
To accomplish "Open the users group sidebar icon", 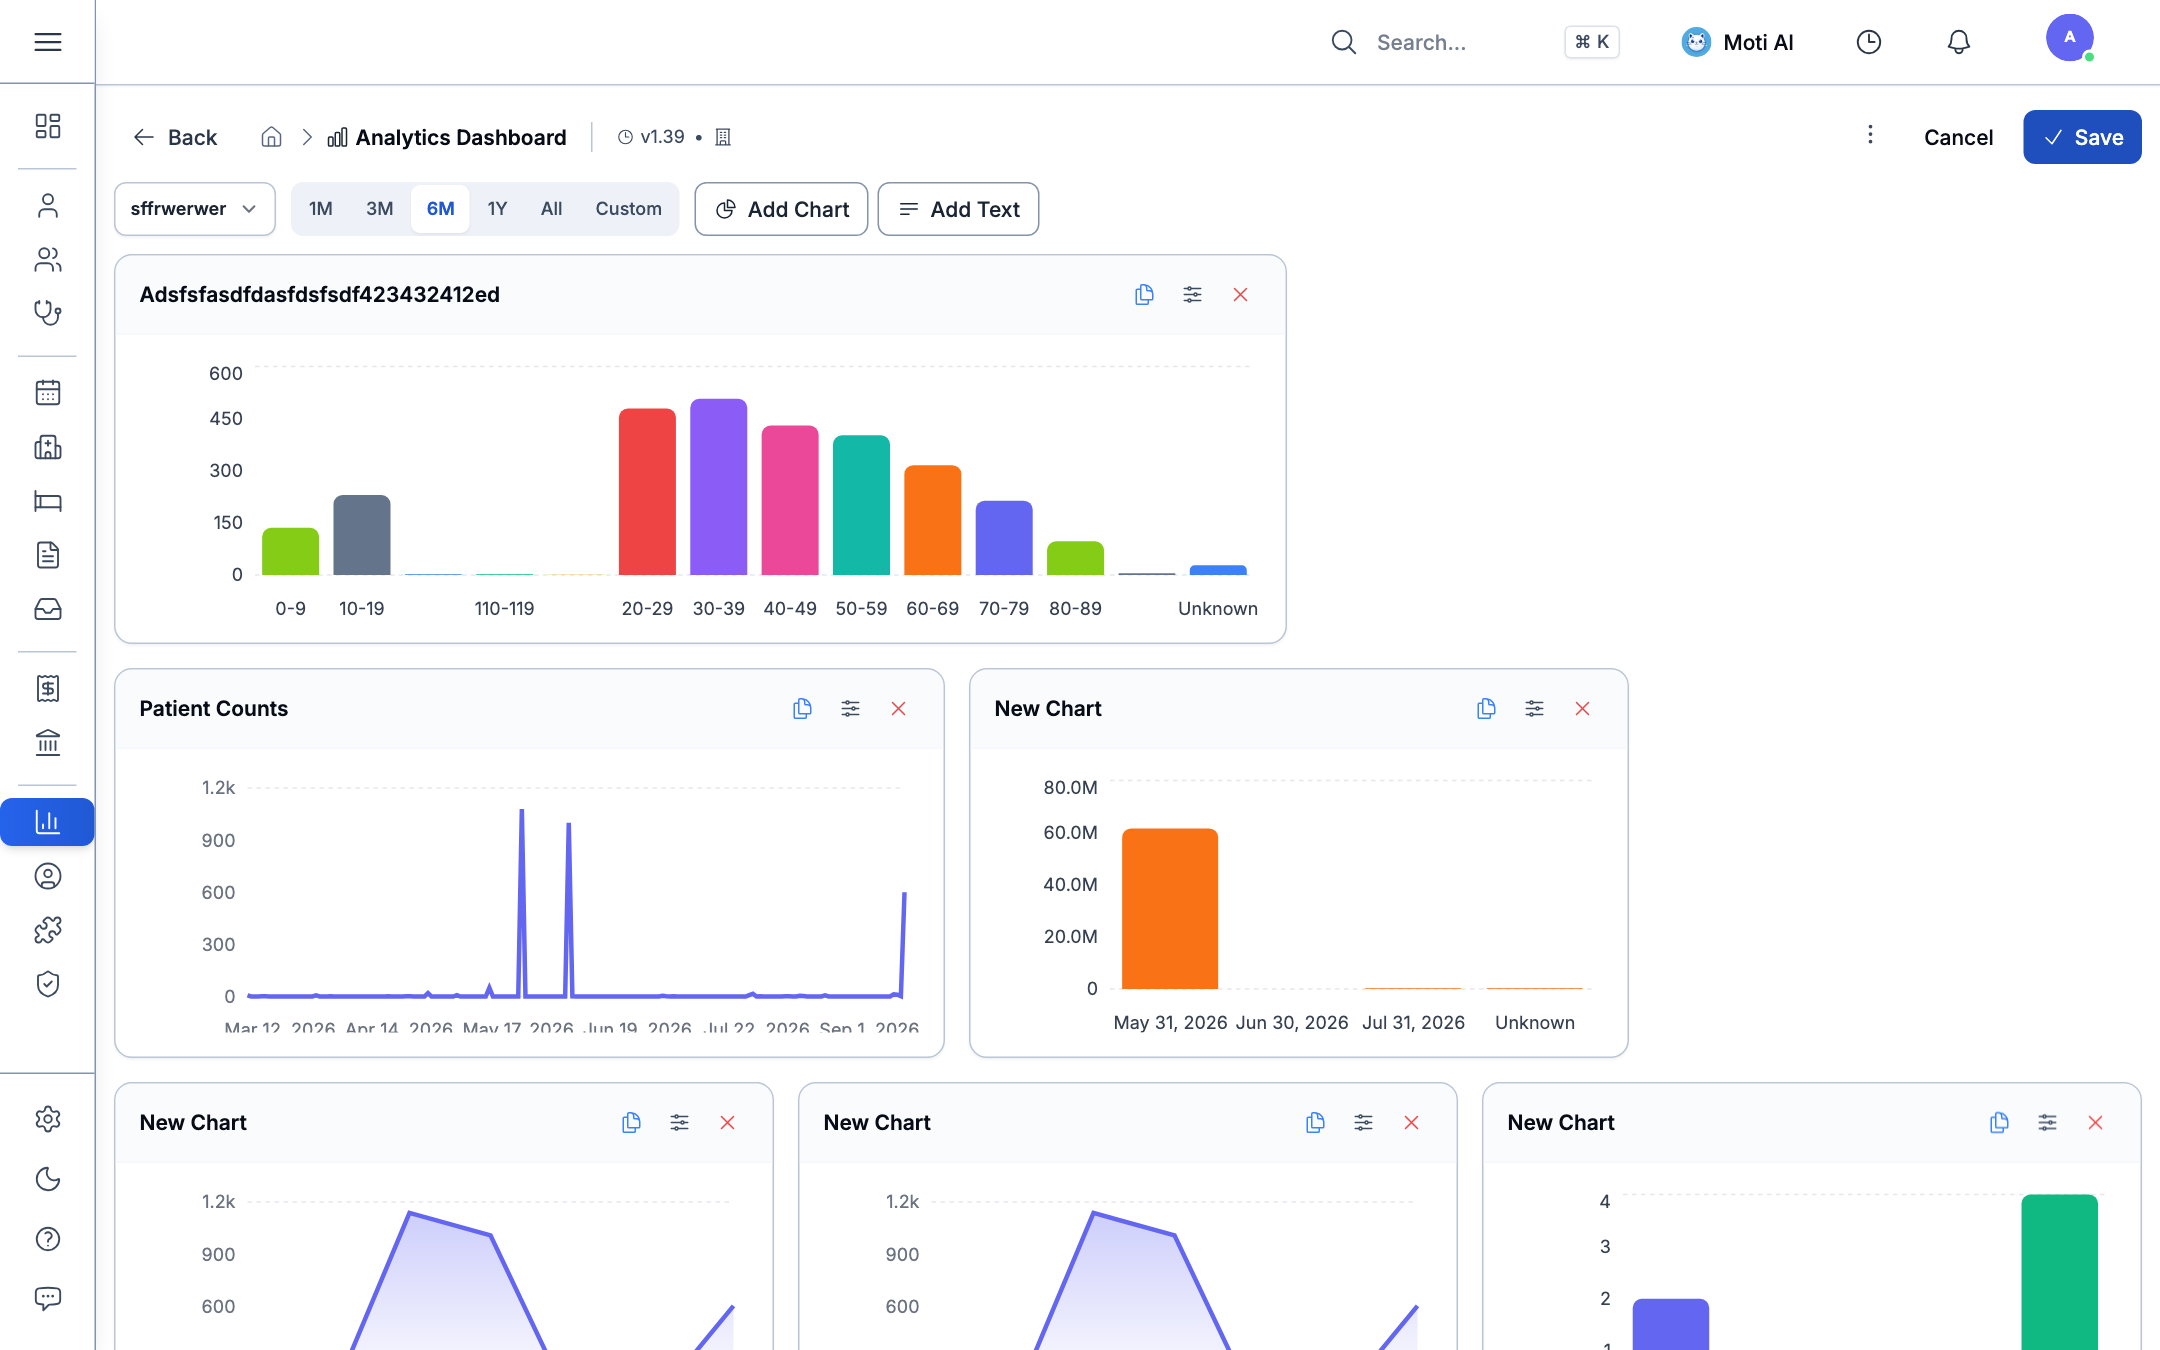I will click(x=47, y=260).
